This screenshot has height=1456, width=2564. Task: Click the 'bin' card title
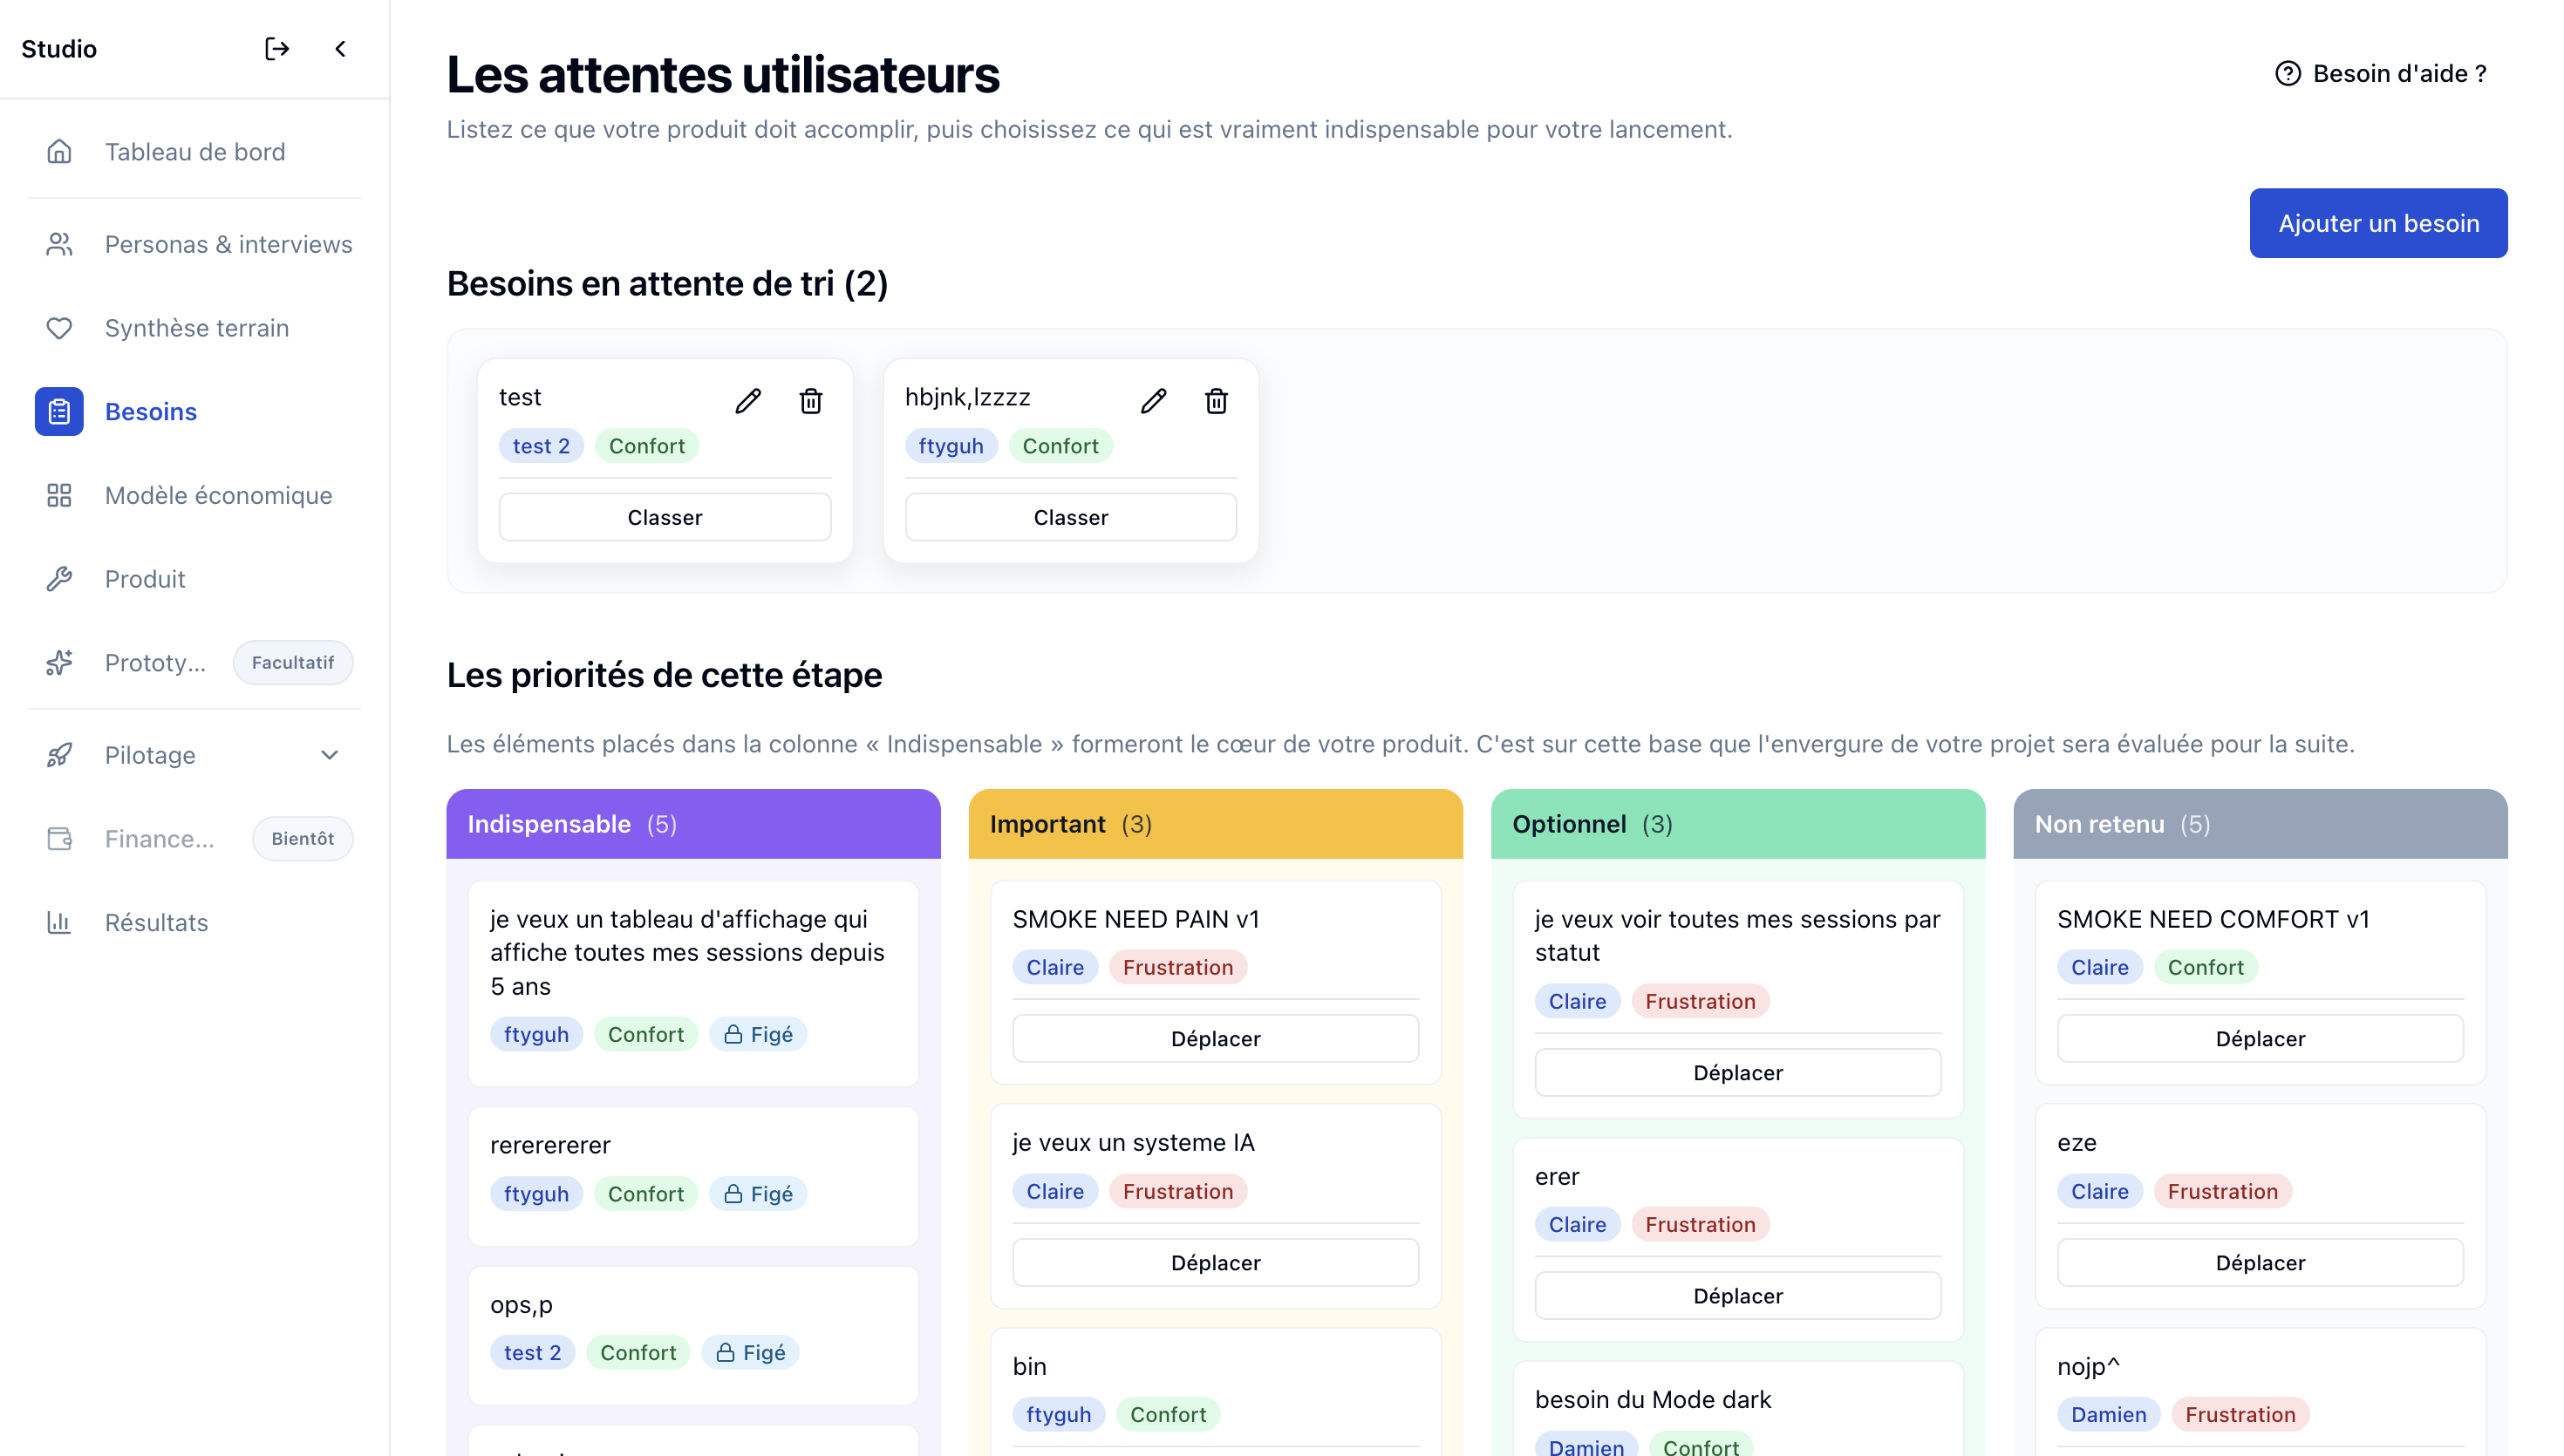(x=1029, y=1366)
